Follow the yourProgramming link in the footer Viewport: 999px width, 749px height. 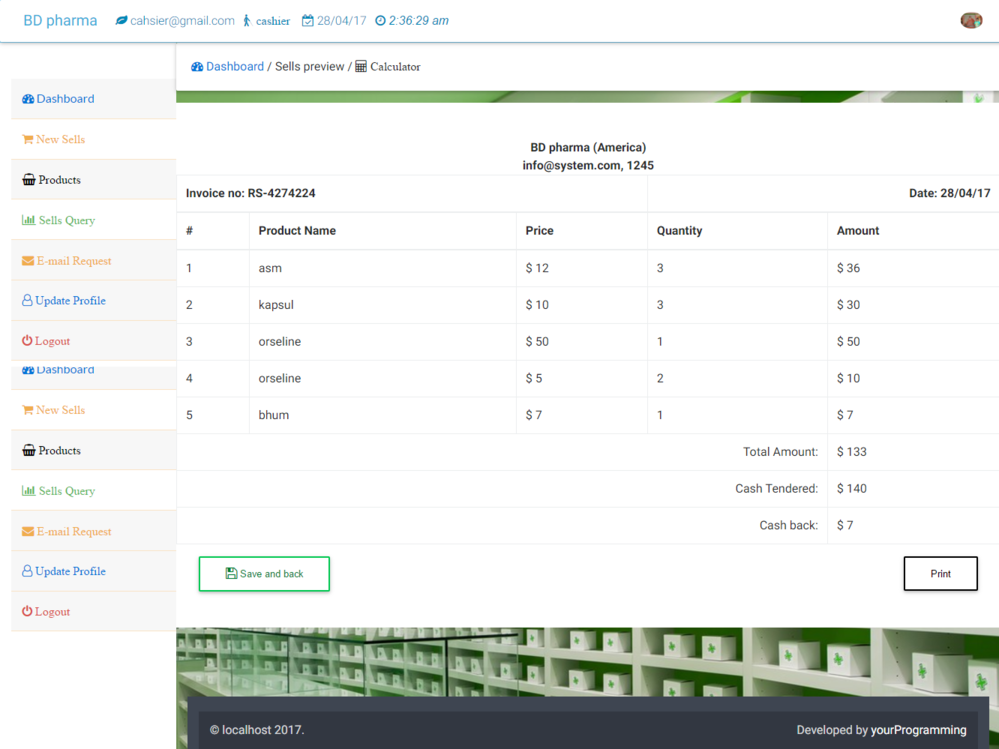918,730
